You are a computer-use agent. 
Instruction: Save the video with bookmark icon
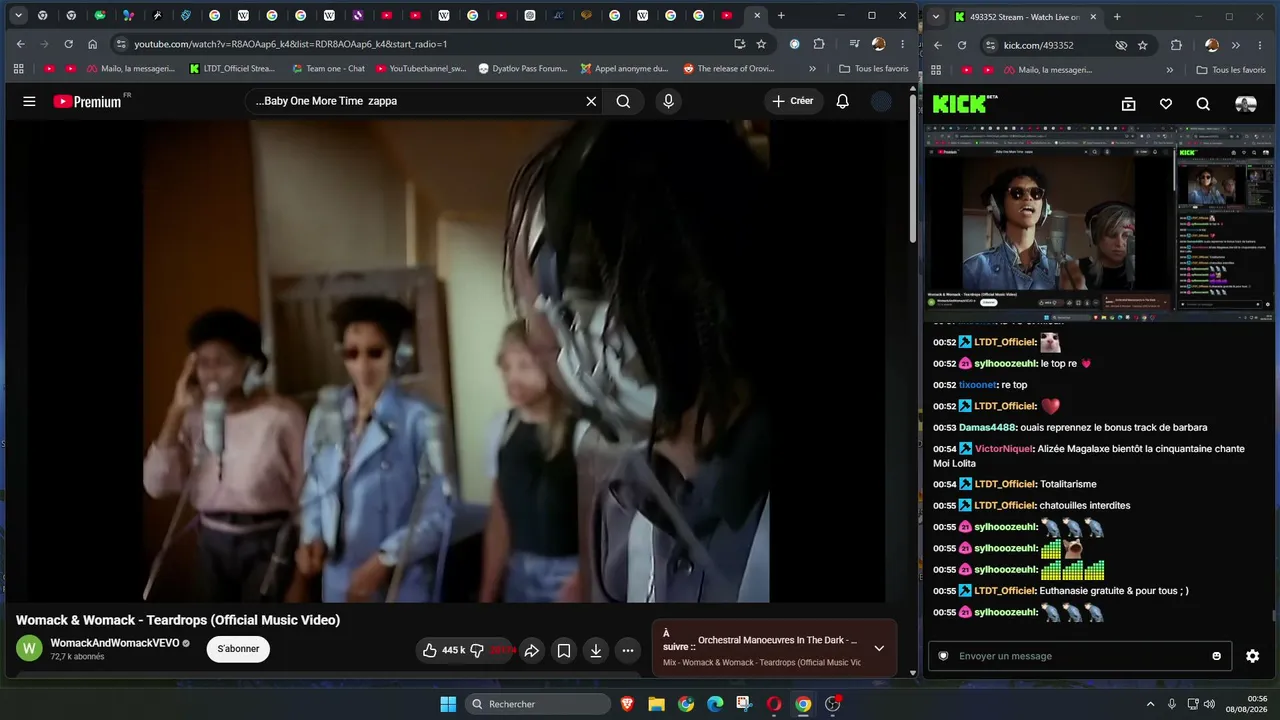[x=564, y=650]
